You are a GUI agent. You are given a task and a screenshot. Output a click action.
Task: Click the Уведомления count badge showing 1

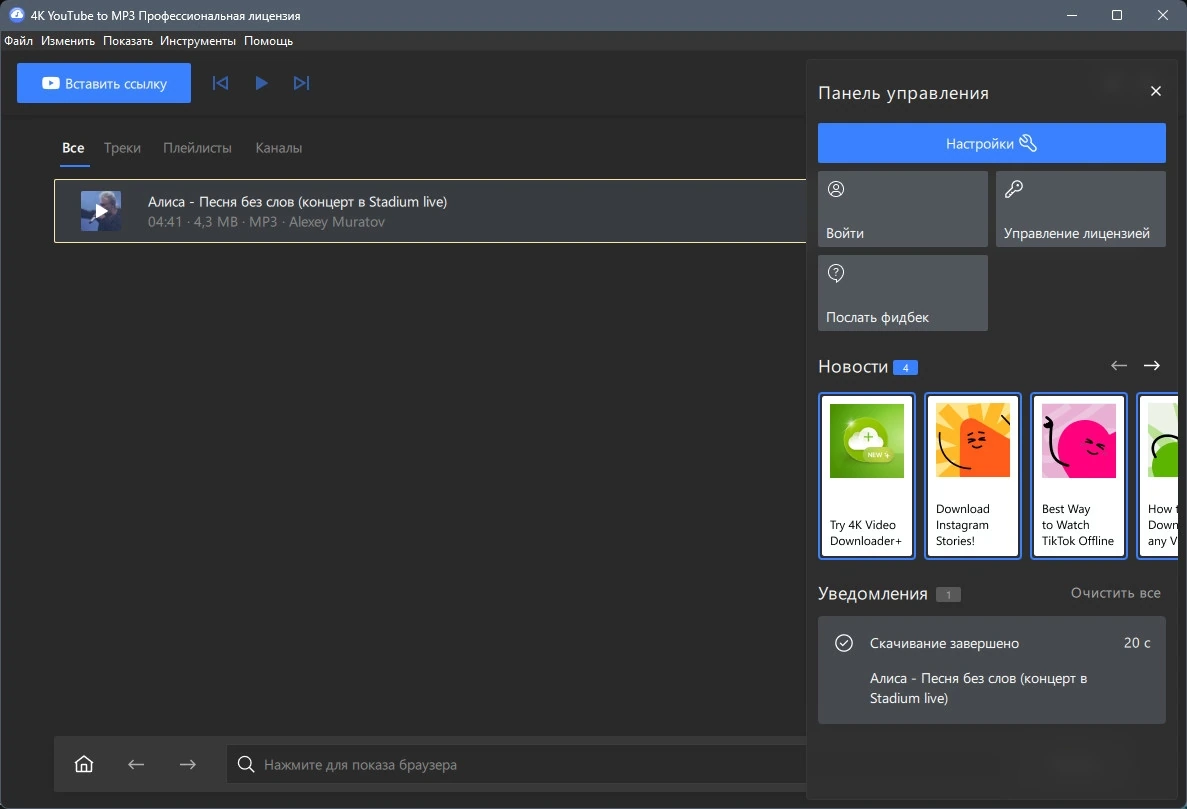(x=948, y=595)
